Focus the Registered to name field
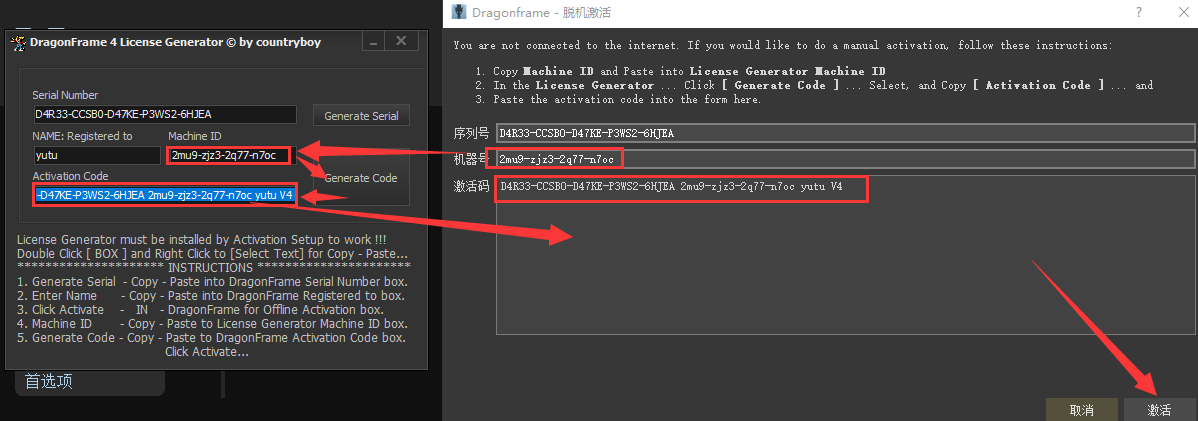1198x421 pixels. tap(96, 155)
